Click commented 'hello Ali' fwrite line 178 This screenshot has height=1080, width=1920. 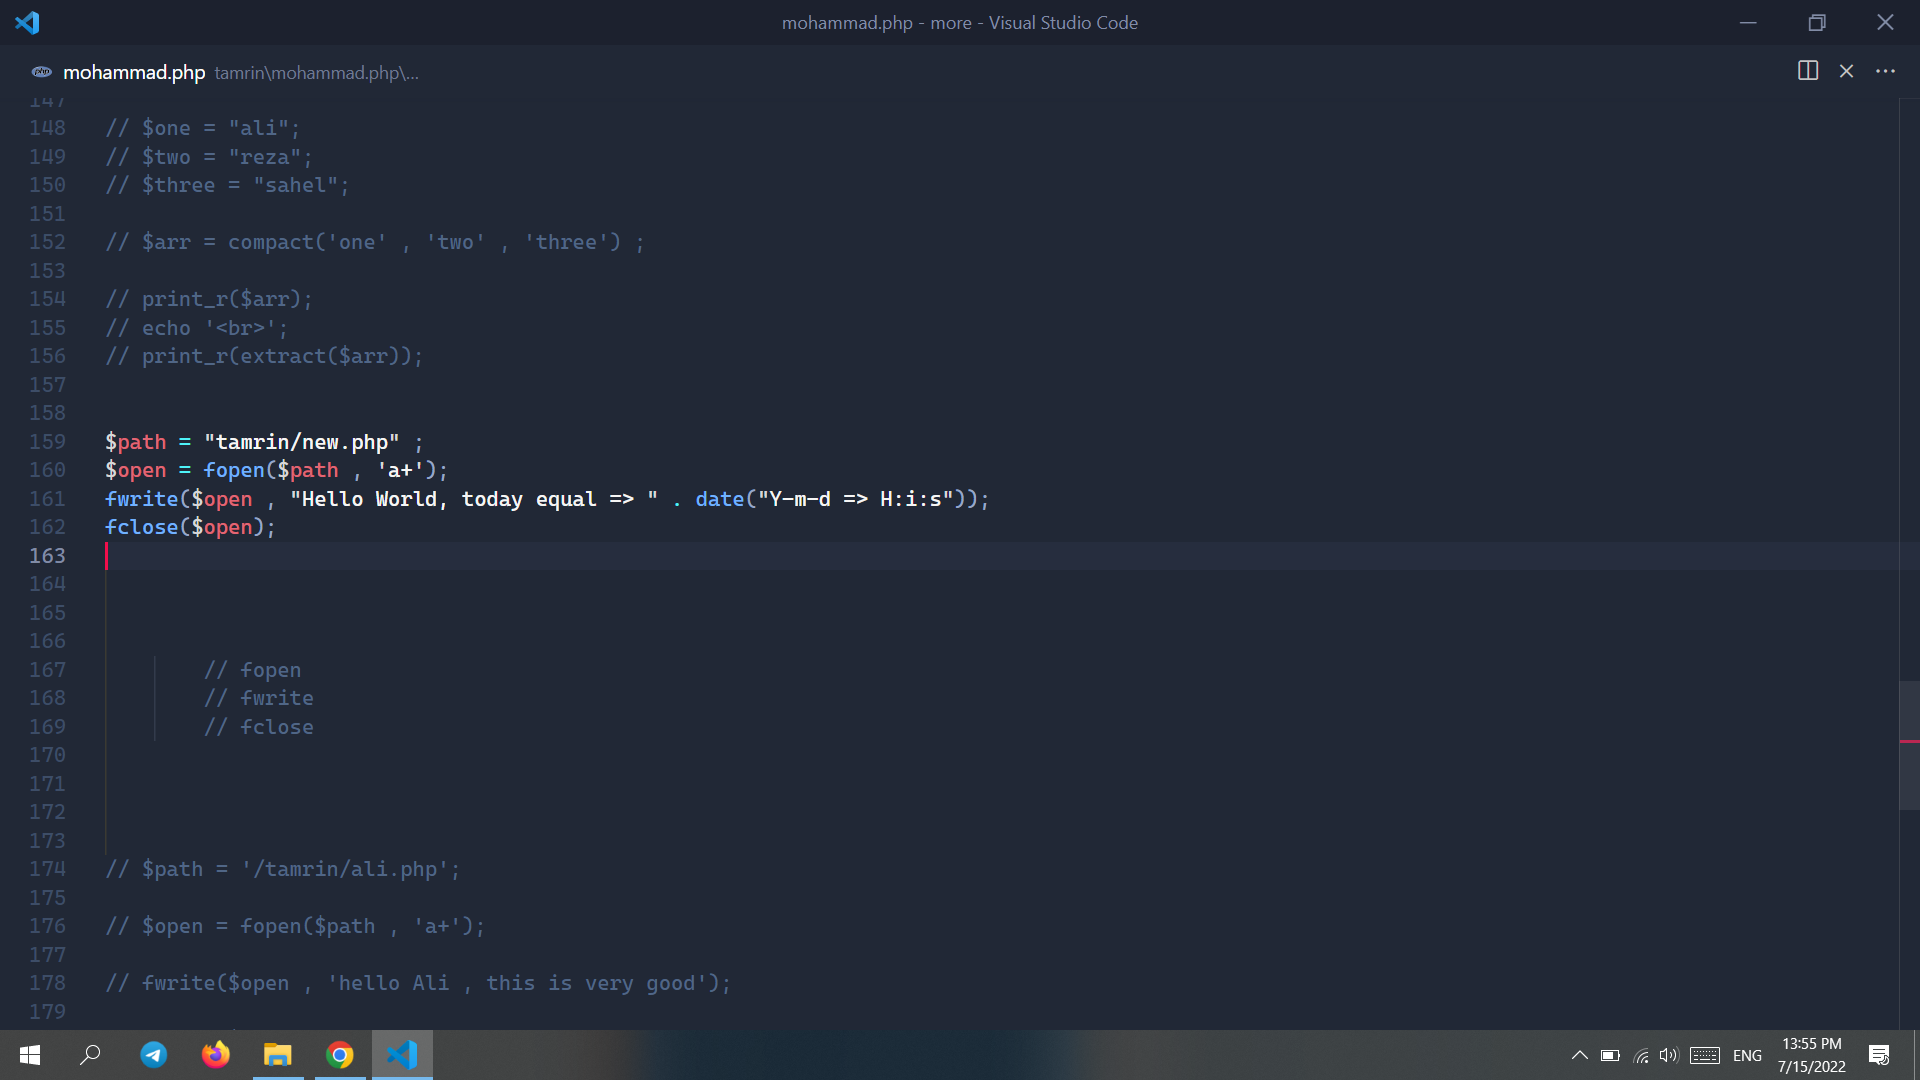418,983
